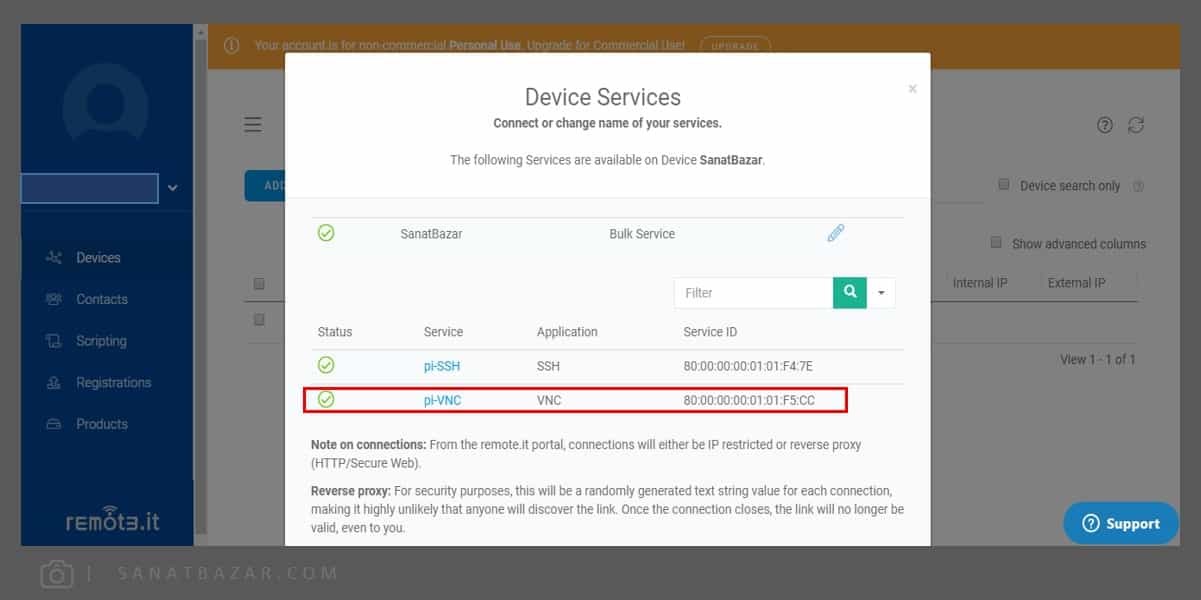
Task: Click the remote.it logo
Action: coord(112,521)
